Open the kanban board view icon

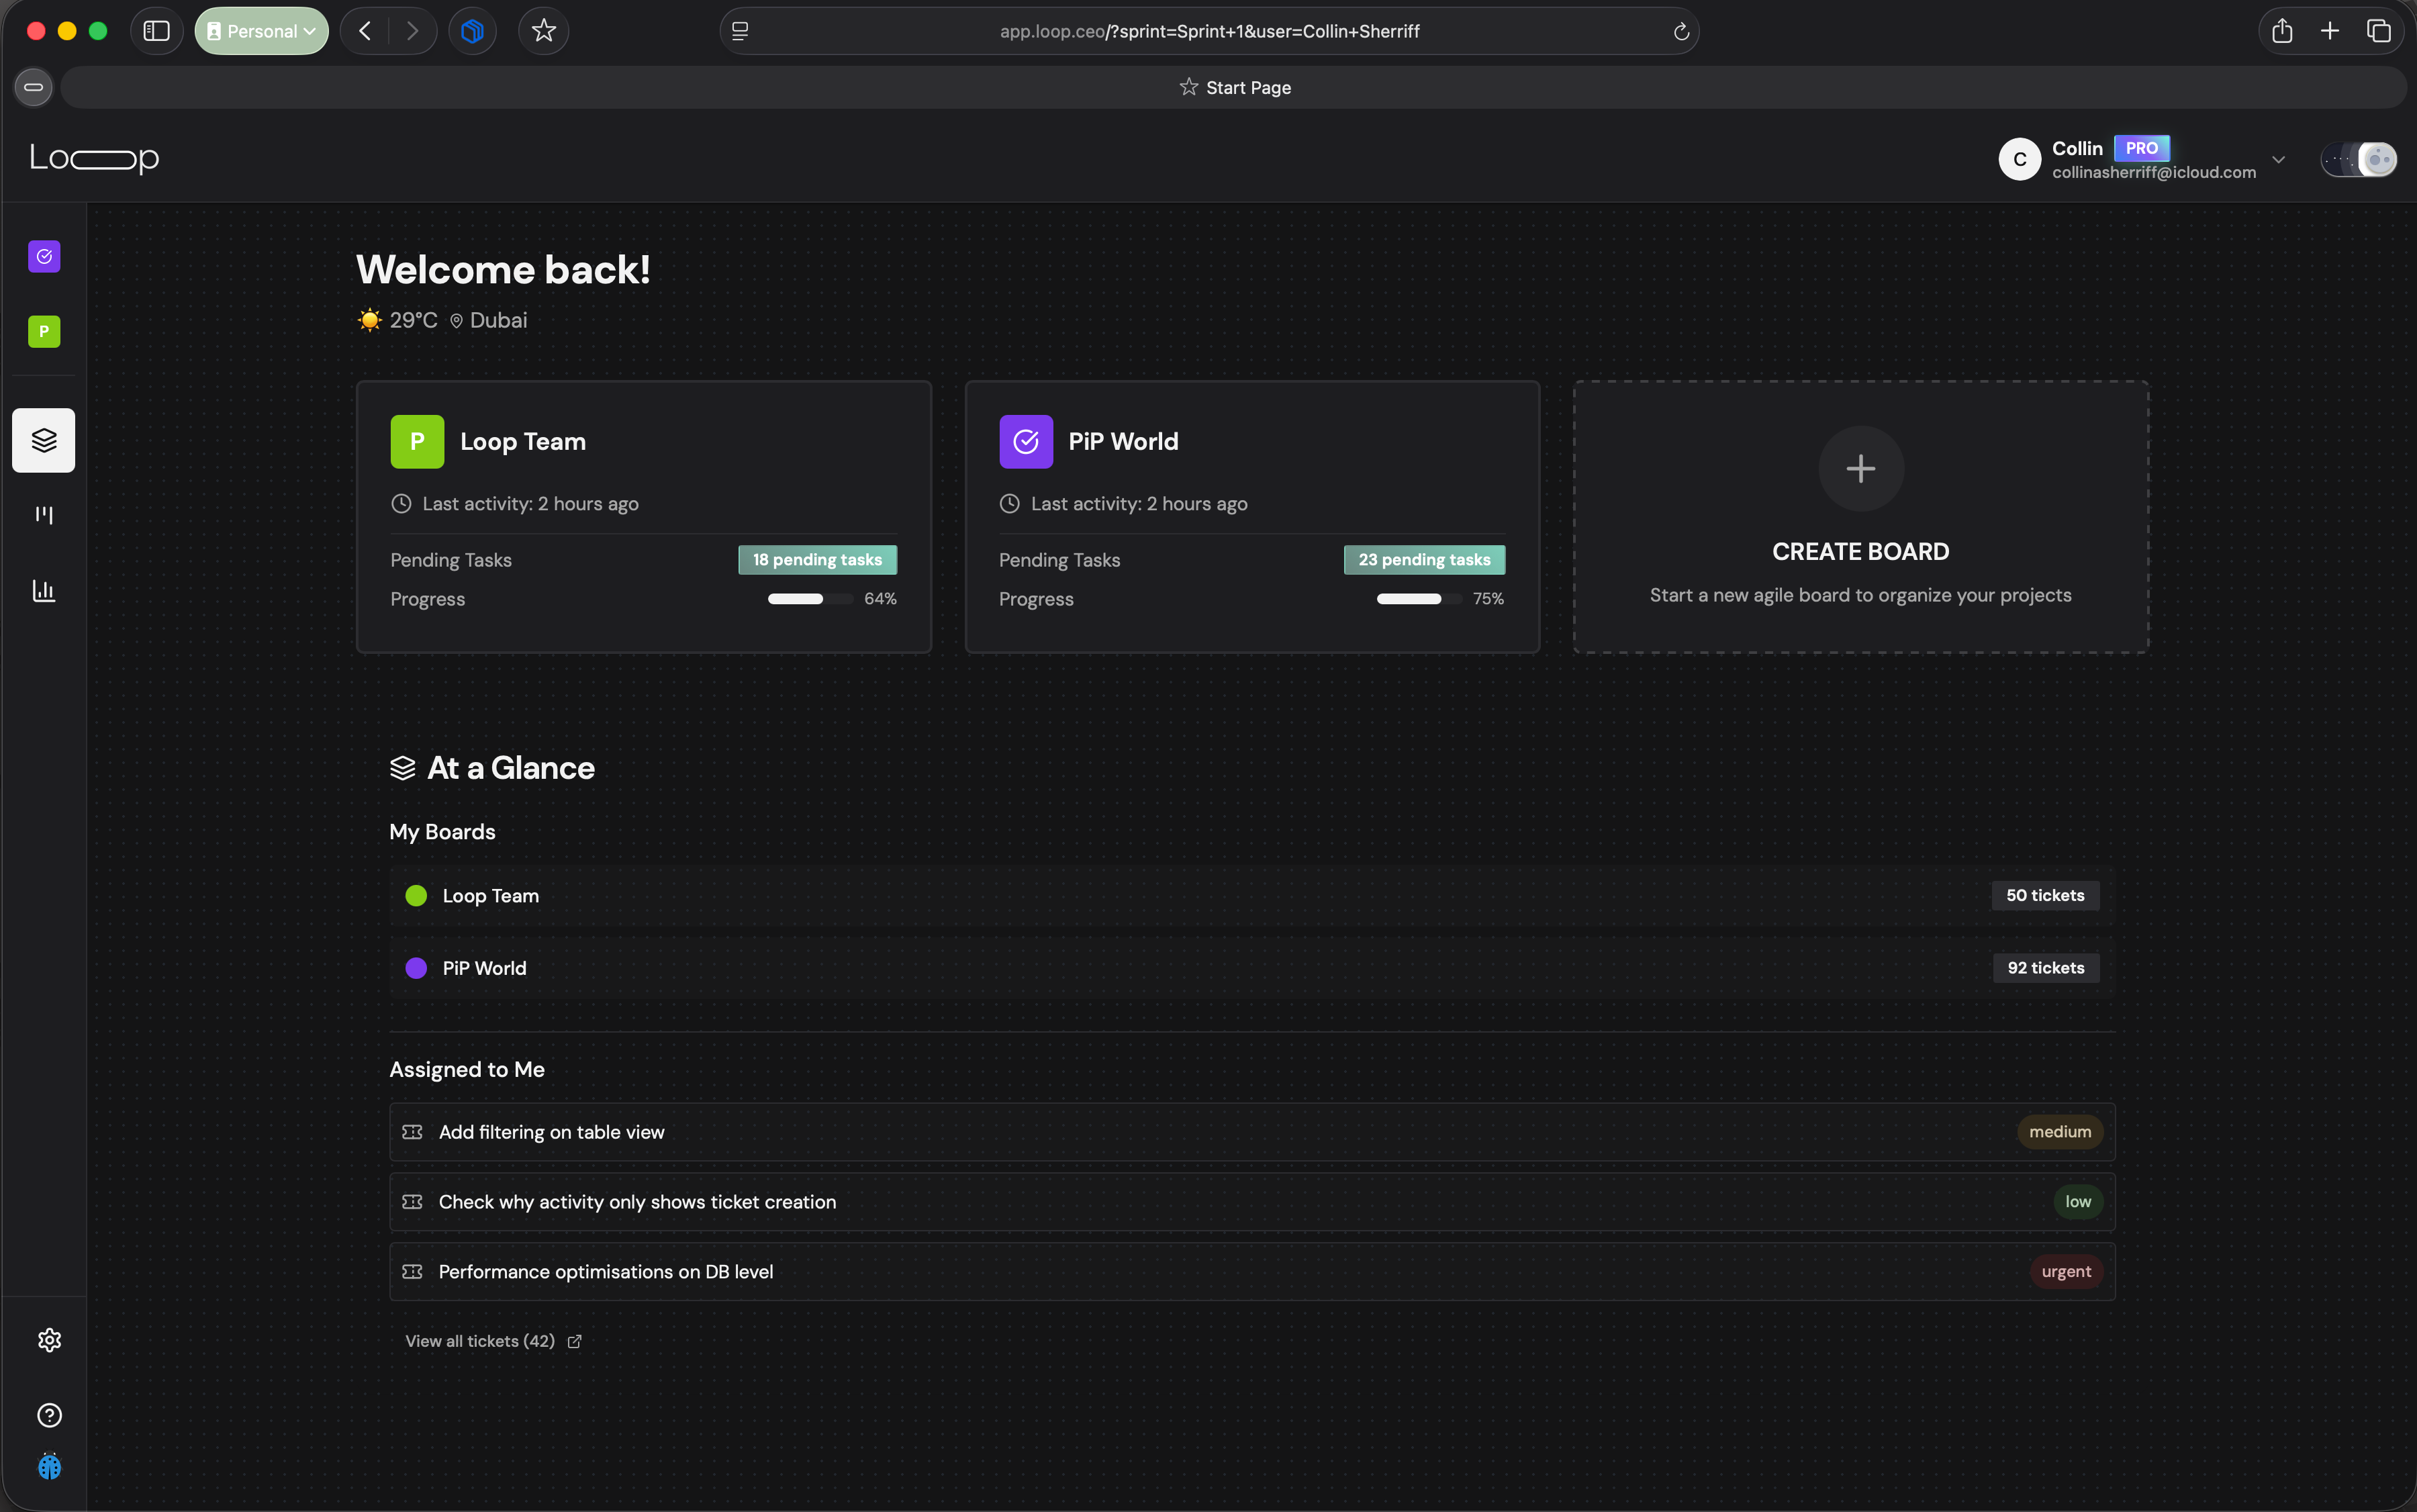(43, 515)
